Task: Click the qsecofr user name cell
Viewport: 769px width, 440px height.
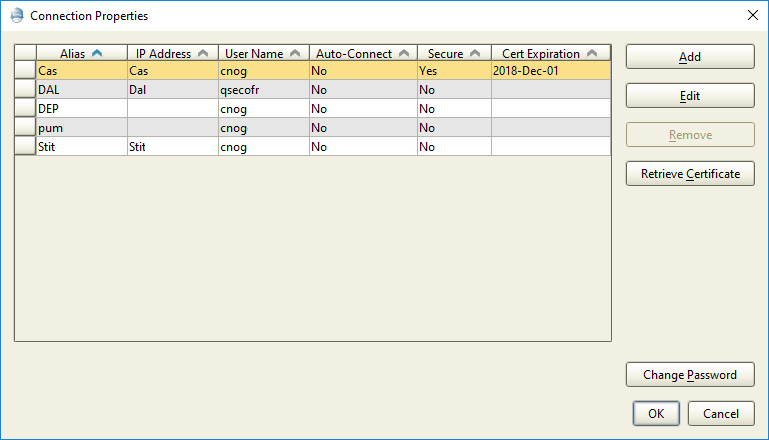Action: pyautogui.click(x=263, y=90)
